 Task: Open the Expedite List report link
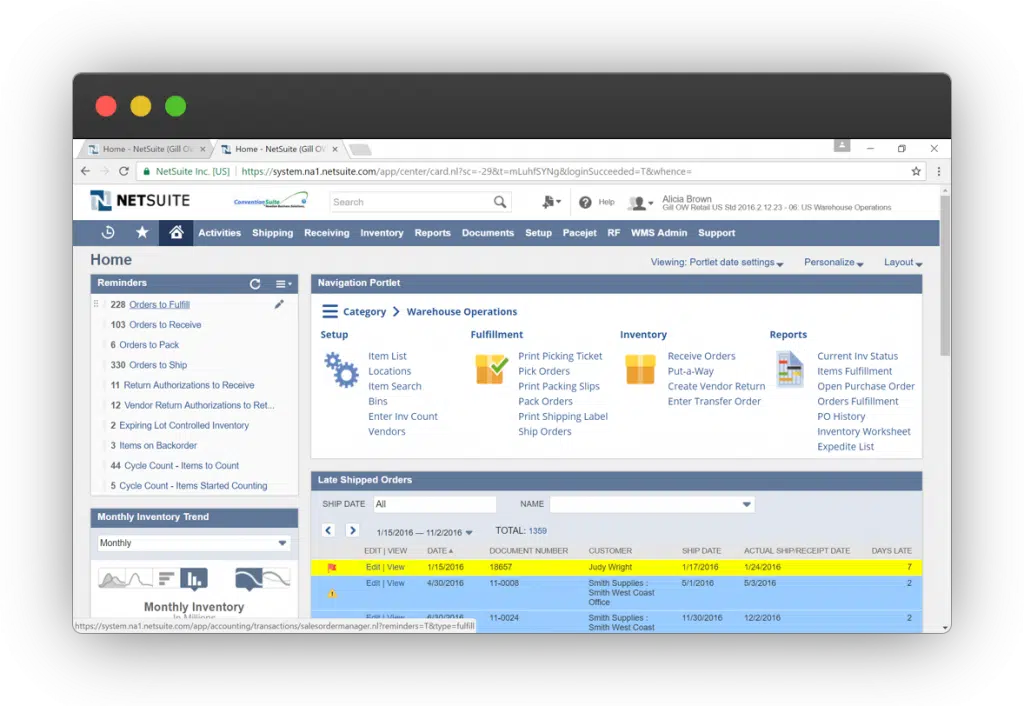846,447
